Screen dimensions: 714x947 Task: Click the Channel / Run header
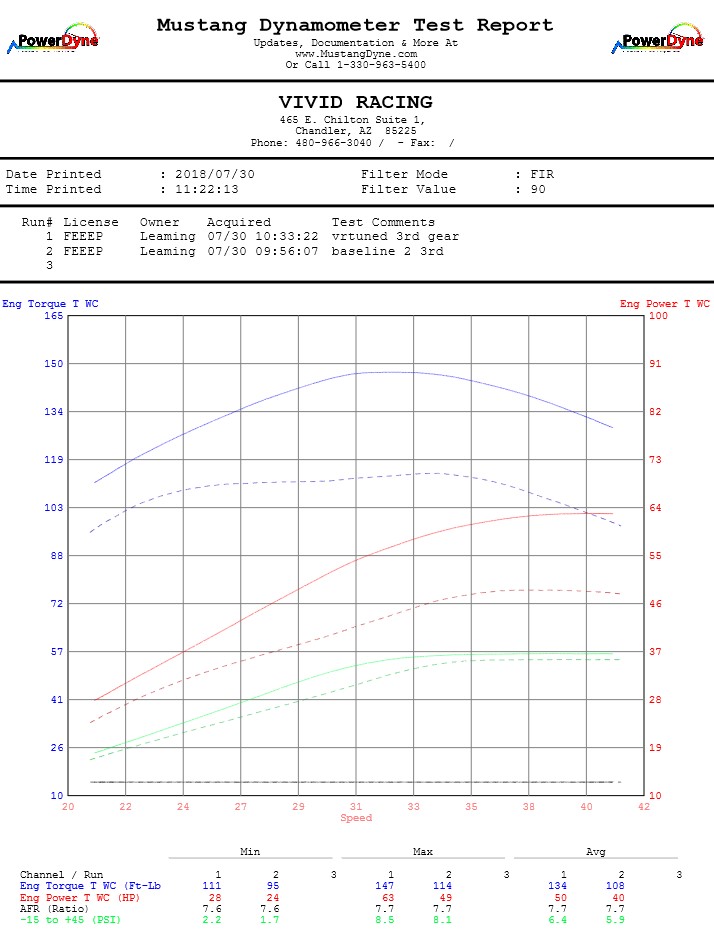[x=62, y=875]
